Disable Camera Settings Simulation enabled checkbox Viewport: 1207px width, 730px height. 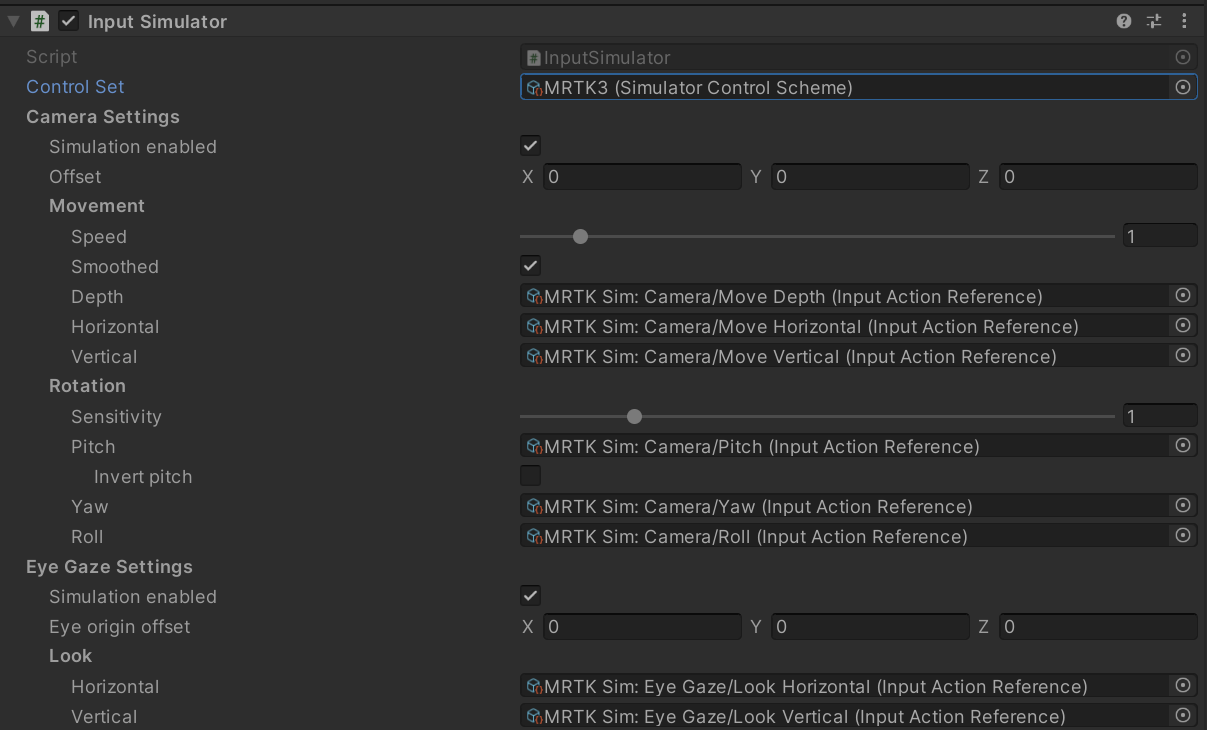click(x=531, y=146)
